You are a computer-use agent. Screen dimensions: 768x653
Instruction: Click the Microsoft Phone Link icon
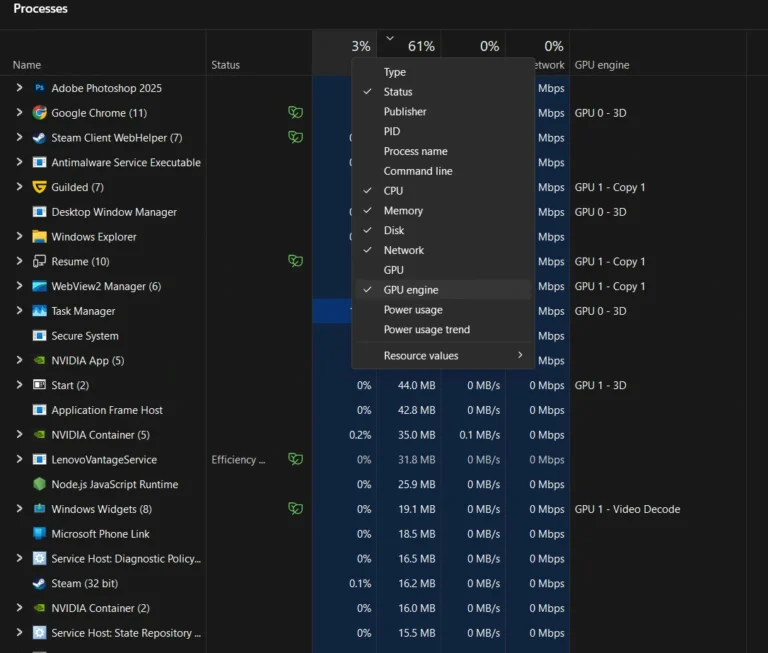point(39,534)
